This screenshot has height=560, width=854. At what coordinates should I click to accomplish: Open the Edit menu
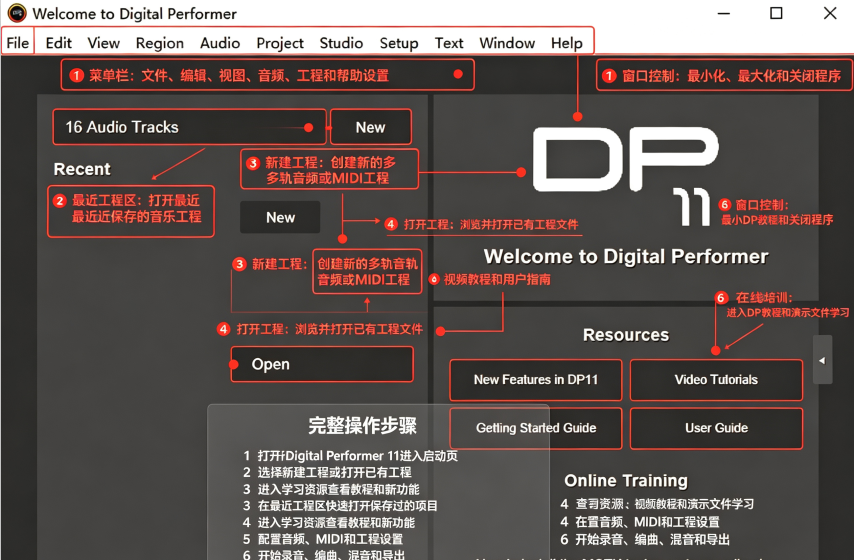pyautogui.click(x=58, y=42)
